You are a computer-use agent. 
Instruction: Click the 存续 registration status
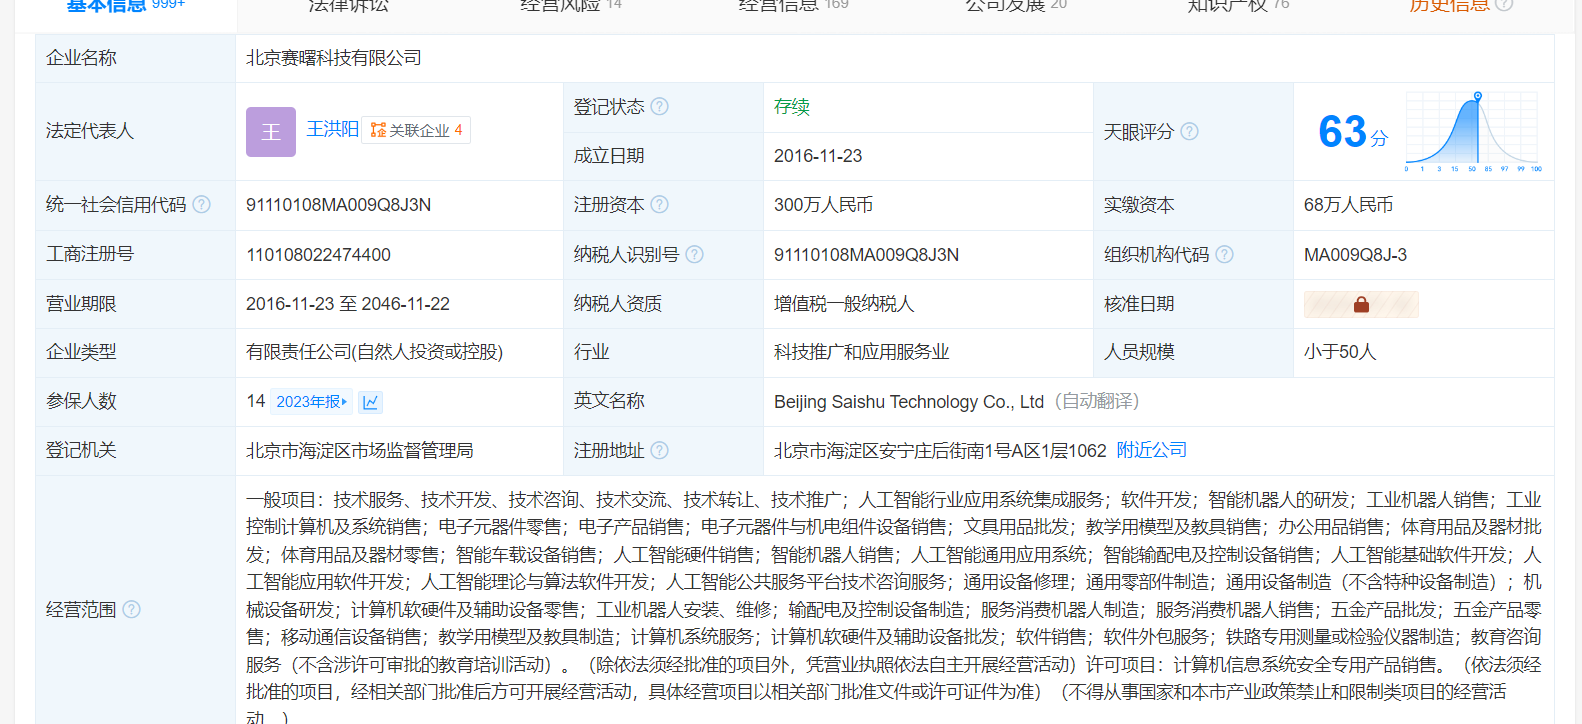click(792, 107)
